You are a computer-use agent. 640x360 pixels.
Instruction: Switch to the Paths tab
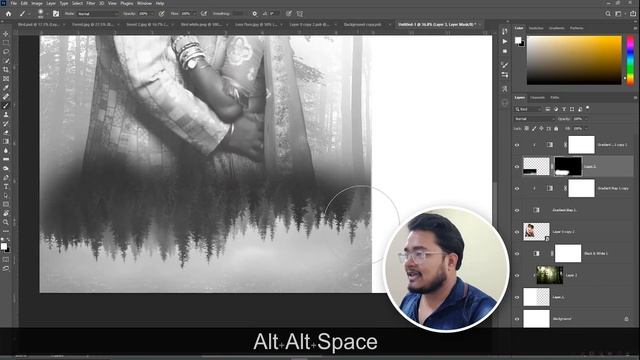[554, 98]
